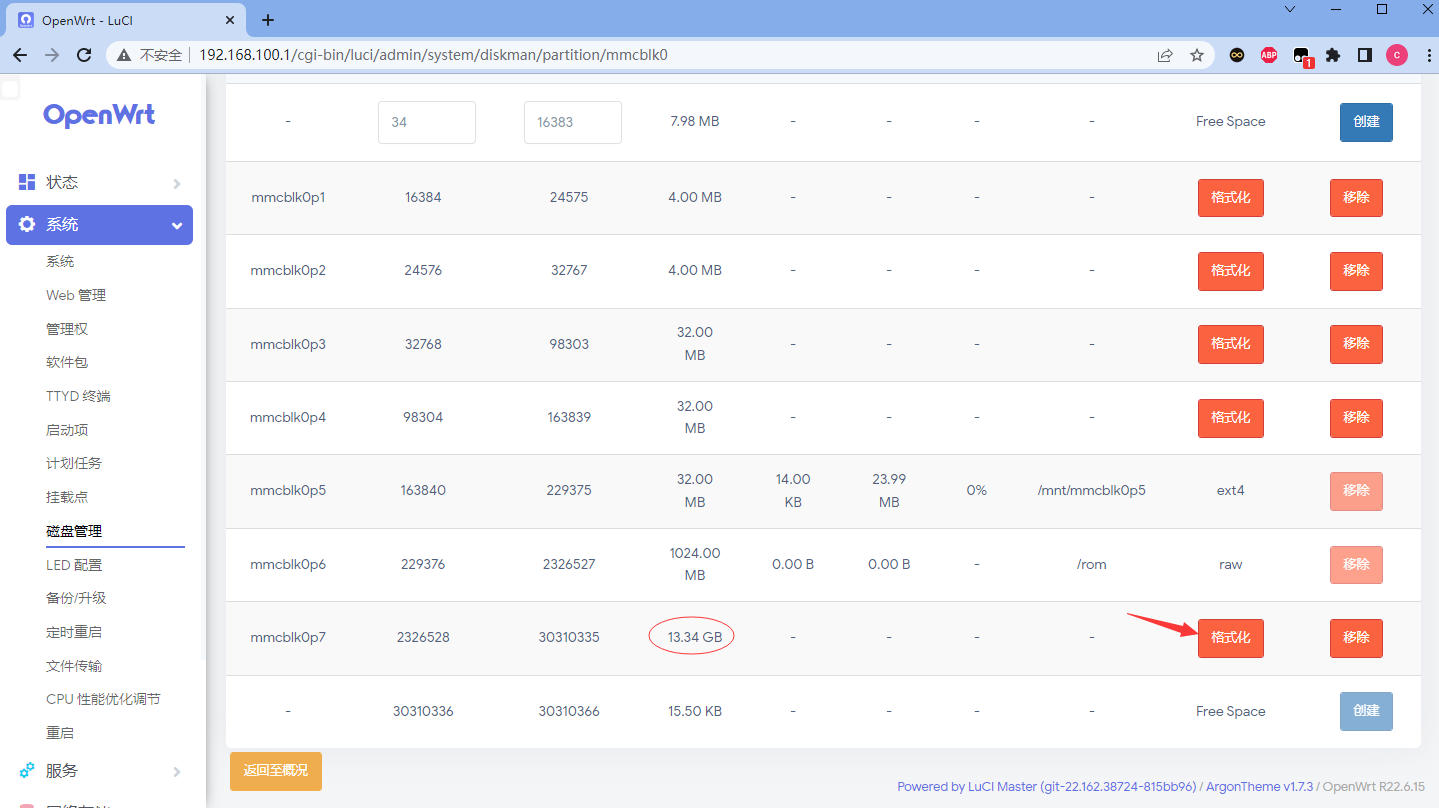Open 计划任务 page
1439x808 pixels.
point(74,463)
